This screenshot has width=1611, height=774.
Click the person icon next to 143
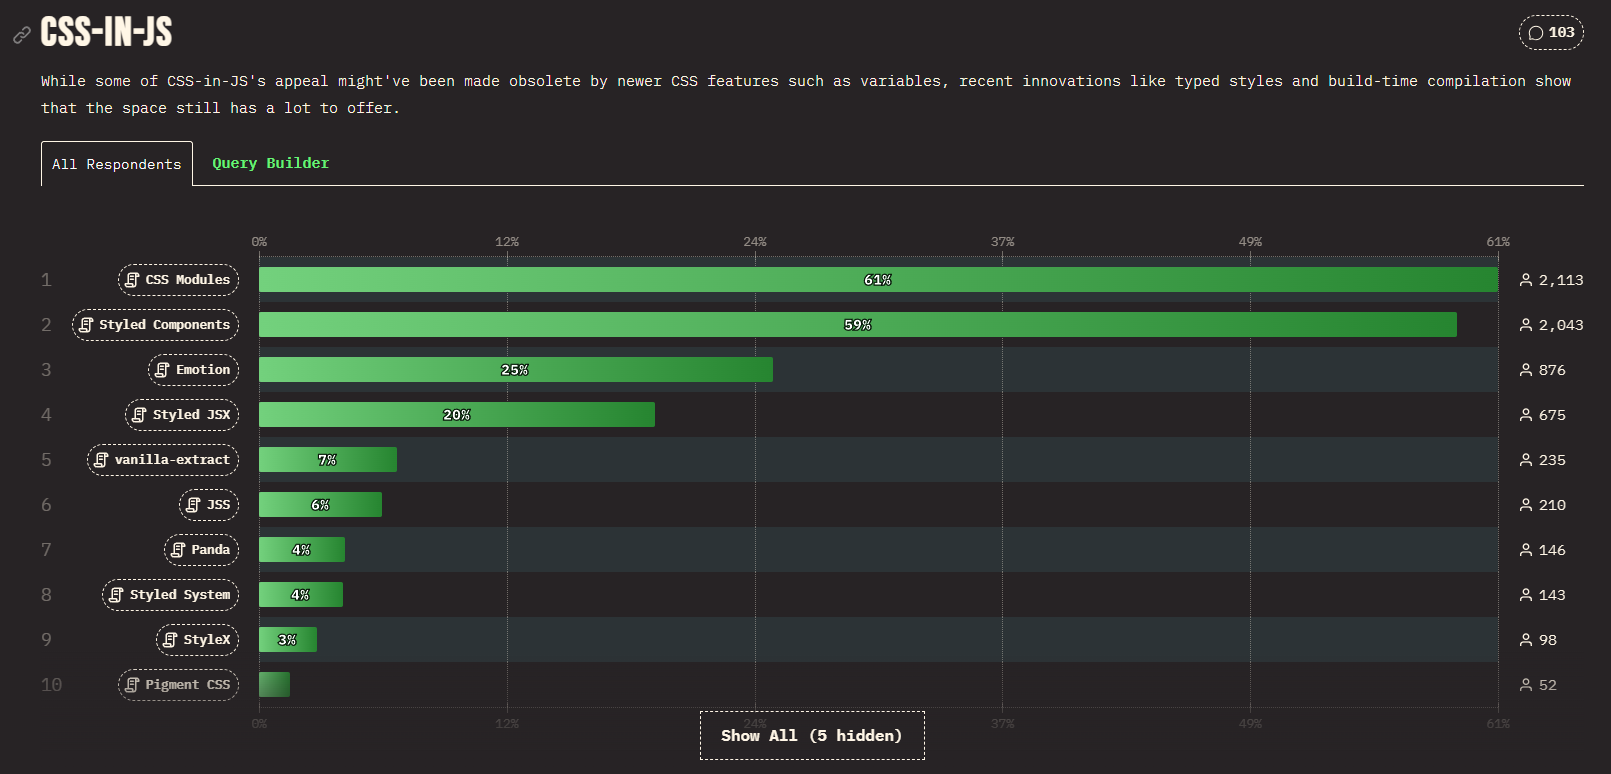[1526, 595]
